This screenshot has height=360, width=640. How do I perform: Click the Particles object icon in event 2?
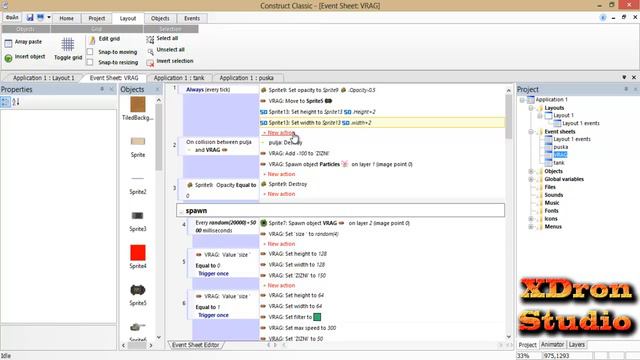pos(345,164)
